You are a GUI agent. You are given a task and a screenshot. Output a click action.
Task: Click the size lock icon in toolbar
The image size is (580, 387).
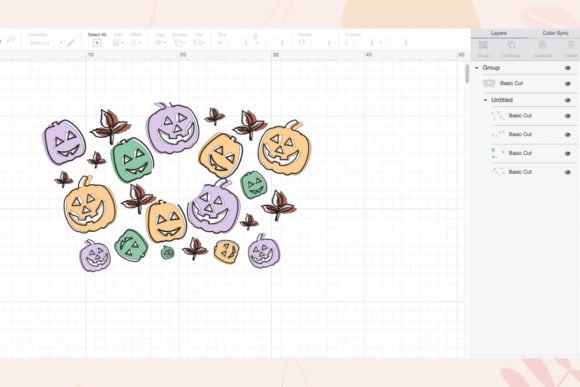point(256,36)
